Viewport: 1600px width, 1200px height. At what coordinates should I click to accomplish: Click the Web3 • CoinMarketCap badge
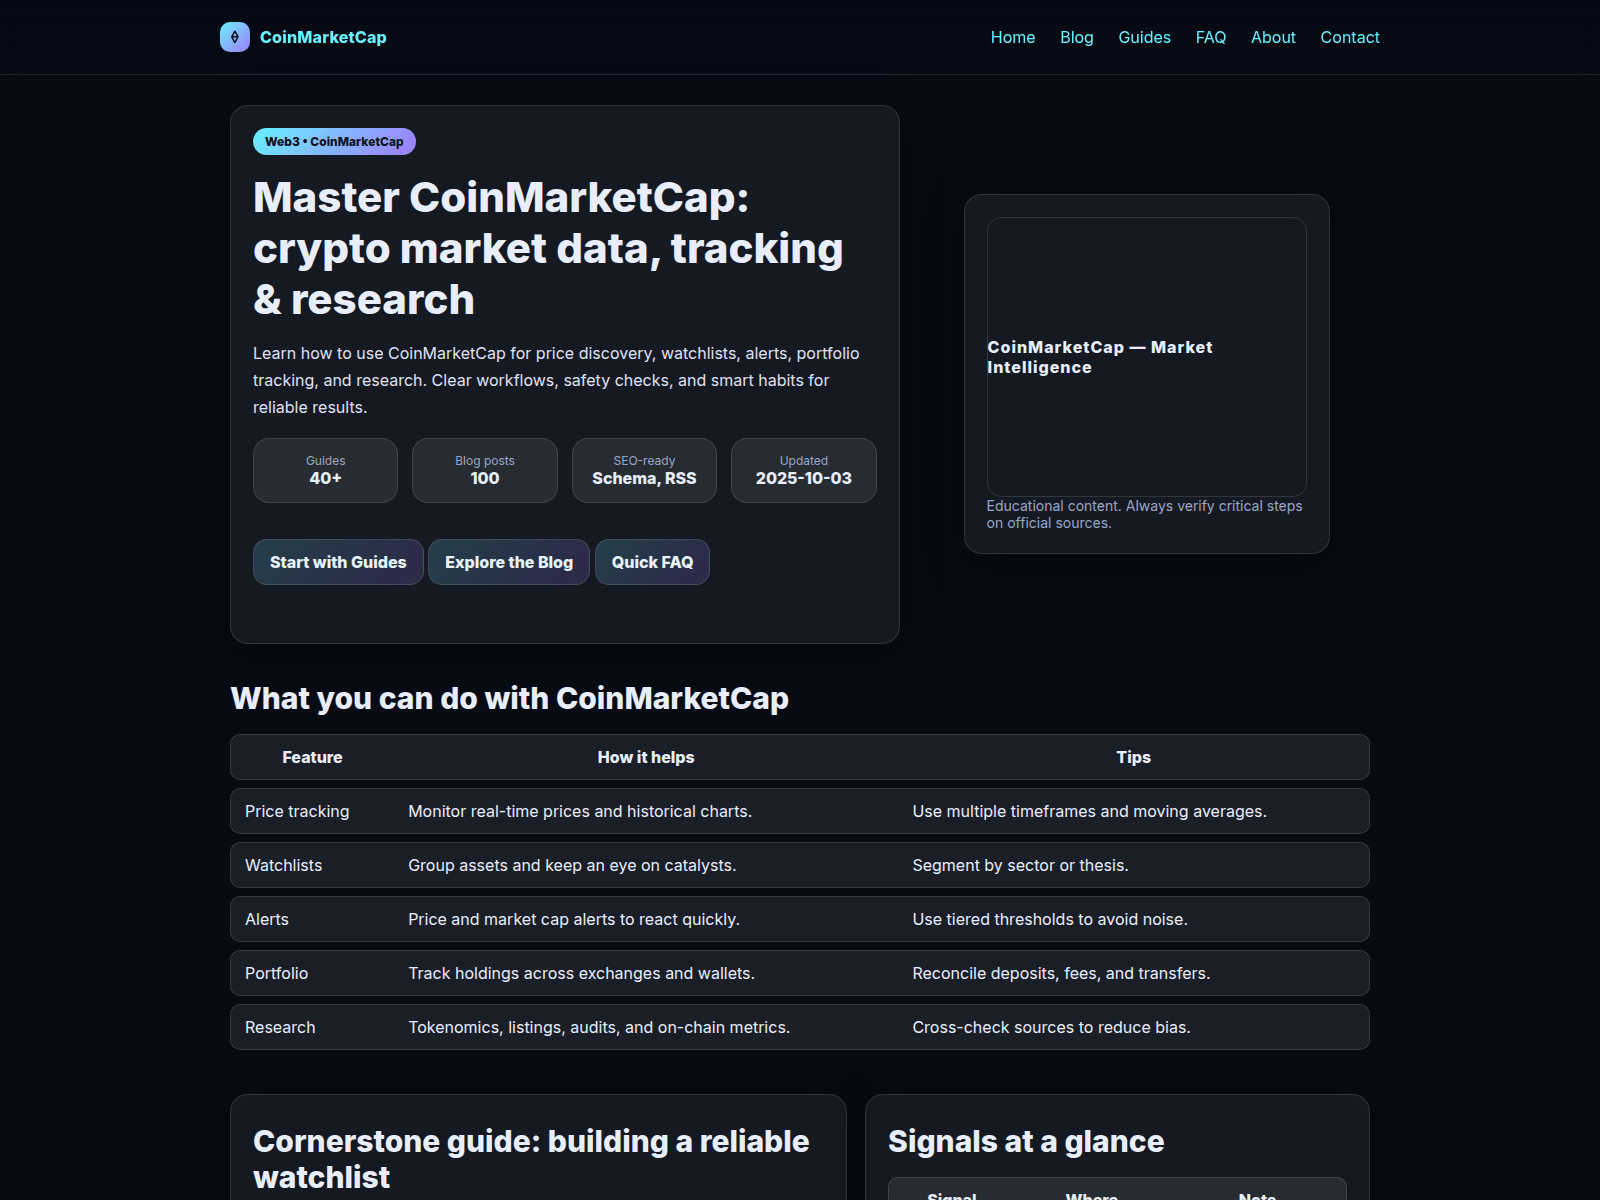tap(334, 141)
